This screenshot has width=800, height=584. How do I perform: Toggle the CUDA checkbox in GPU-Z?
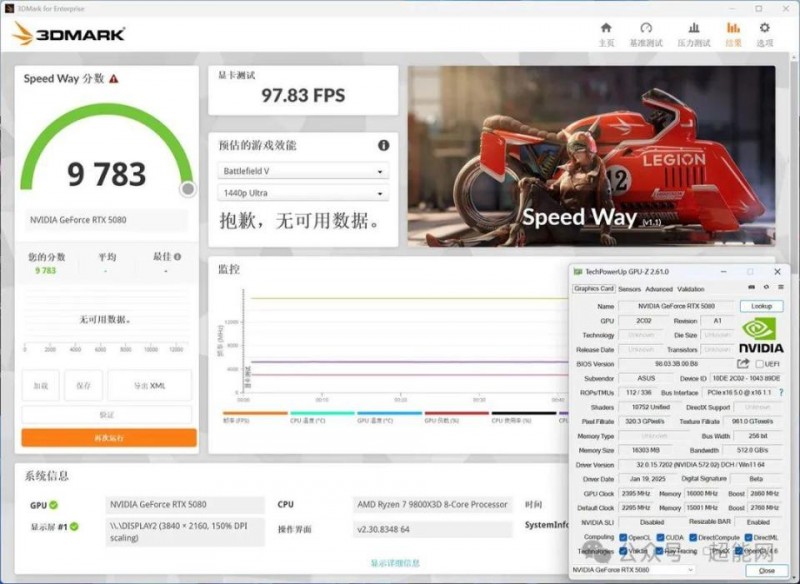pos(660,537)
